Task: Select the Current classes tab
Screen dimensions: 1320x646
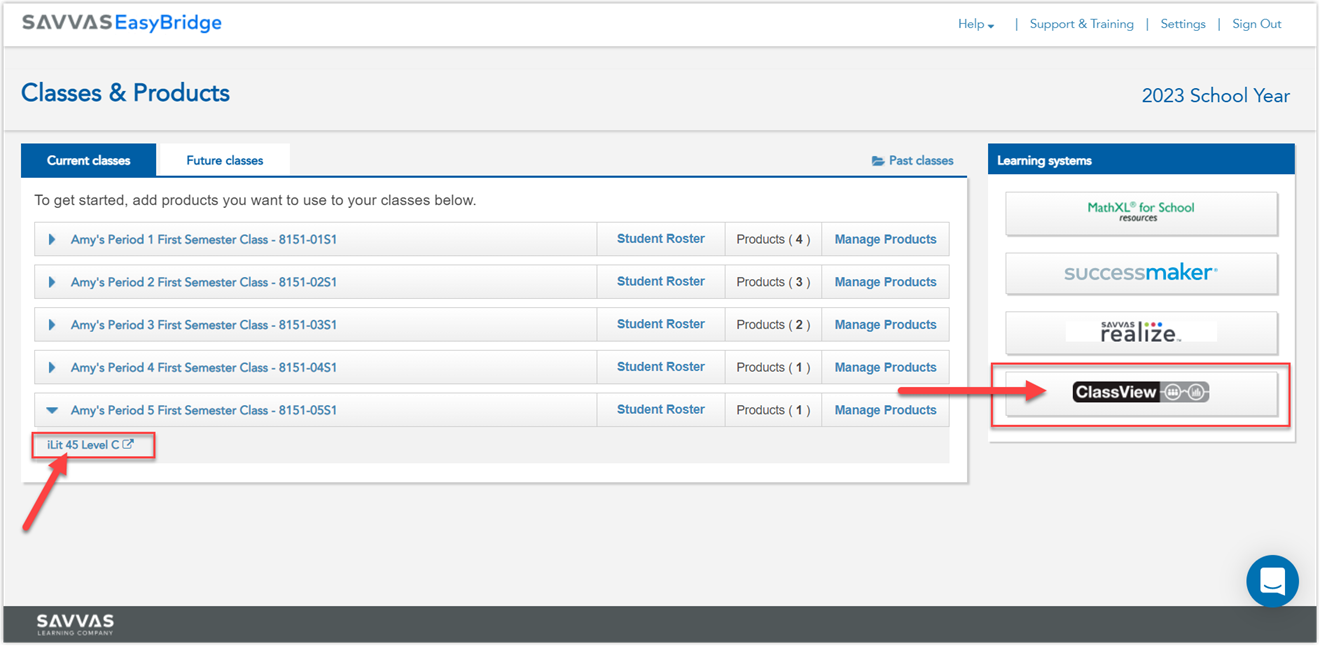Action: pos(88,160)
